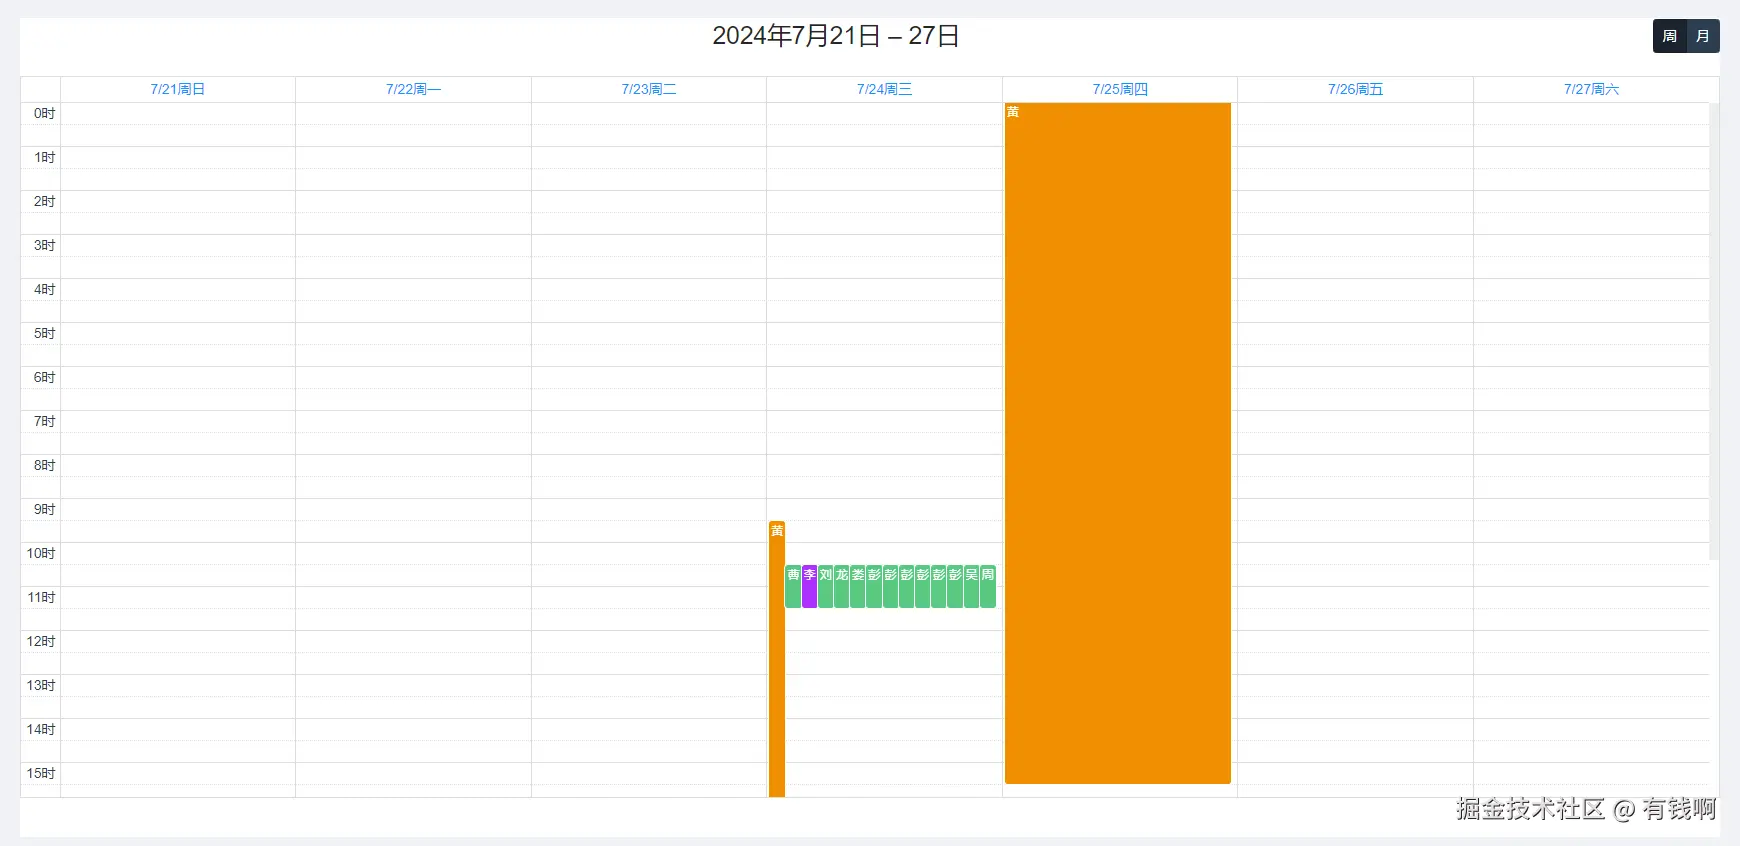The image size is (1740, 846).
Task: Select the green 娄 event block
Action: pos(857,586)
